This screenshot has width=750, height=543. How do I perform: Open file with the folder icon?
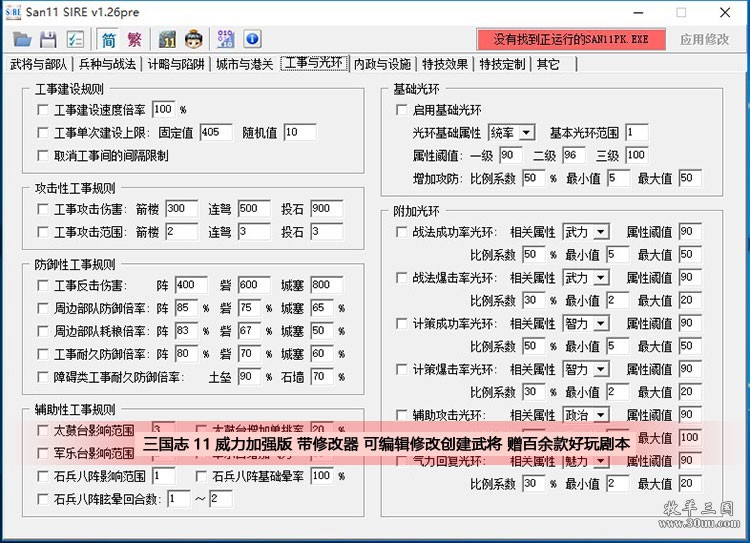click(x=22, y=39)
